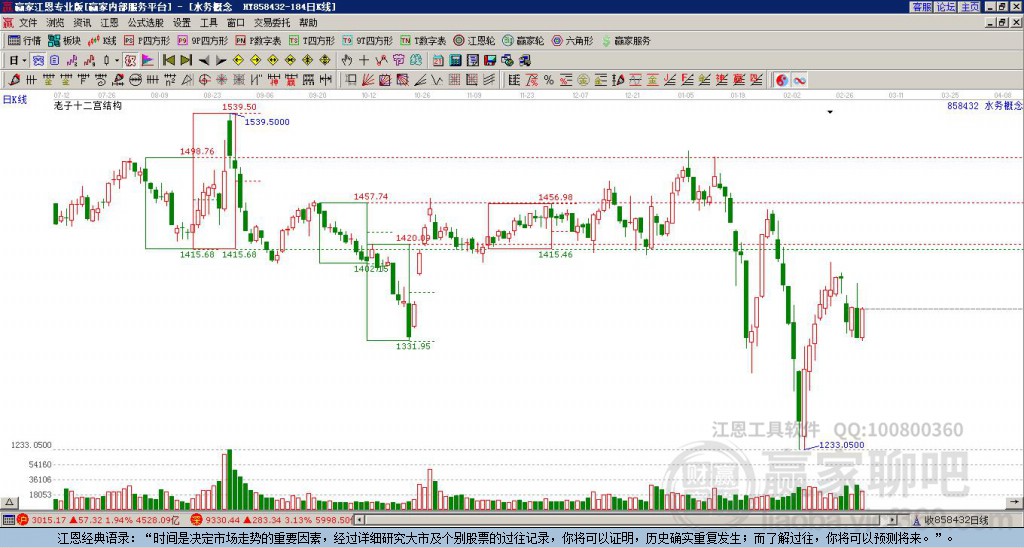Click the 9330.44 index status entry

point(272,520)
